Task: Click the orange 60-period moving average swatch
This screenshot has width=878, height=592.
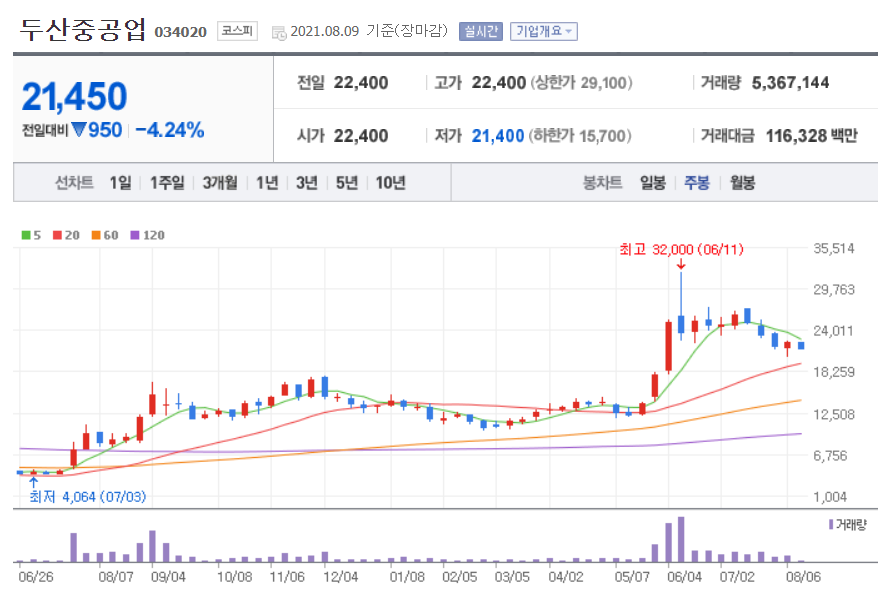Action: click(96, 235)
